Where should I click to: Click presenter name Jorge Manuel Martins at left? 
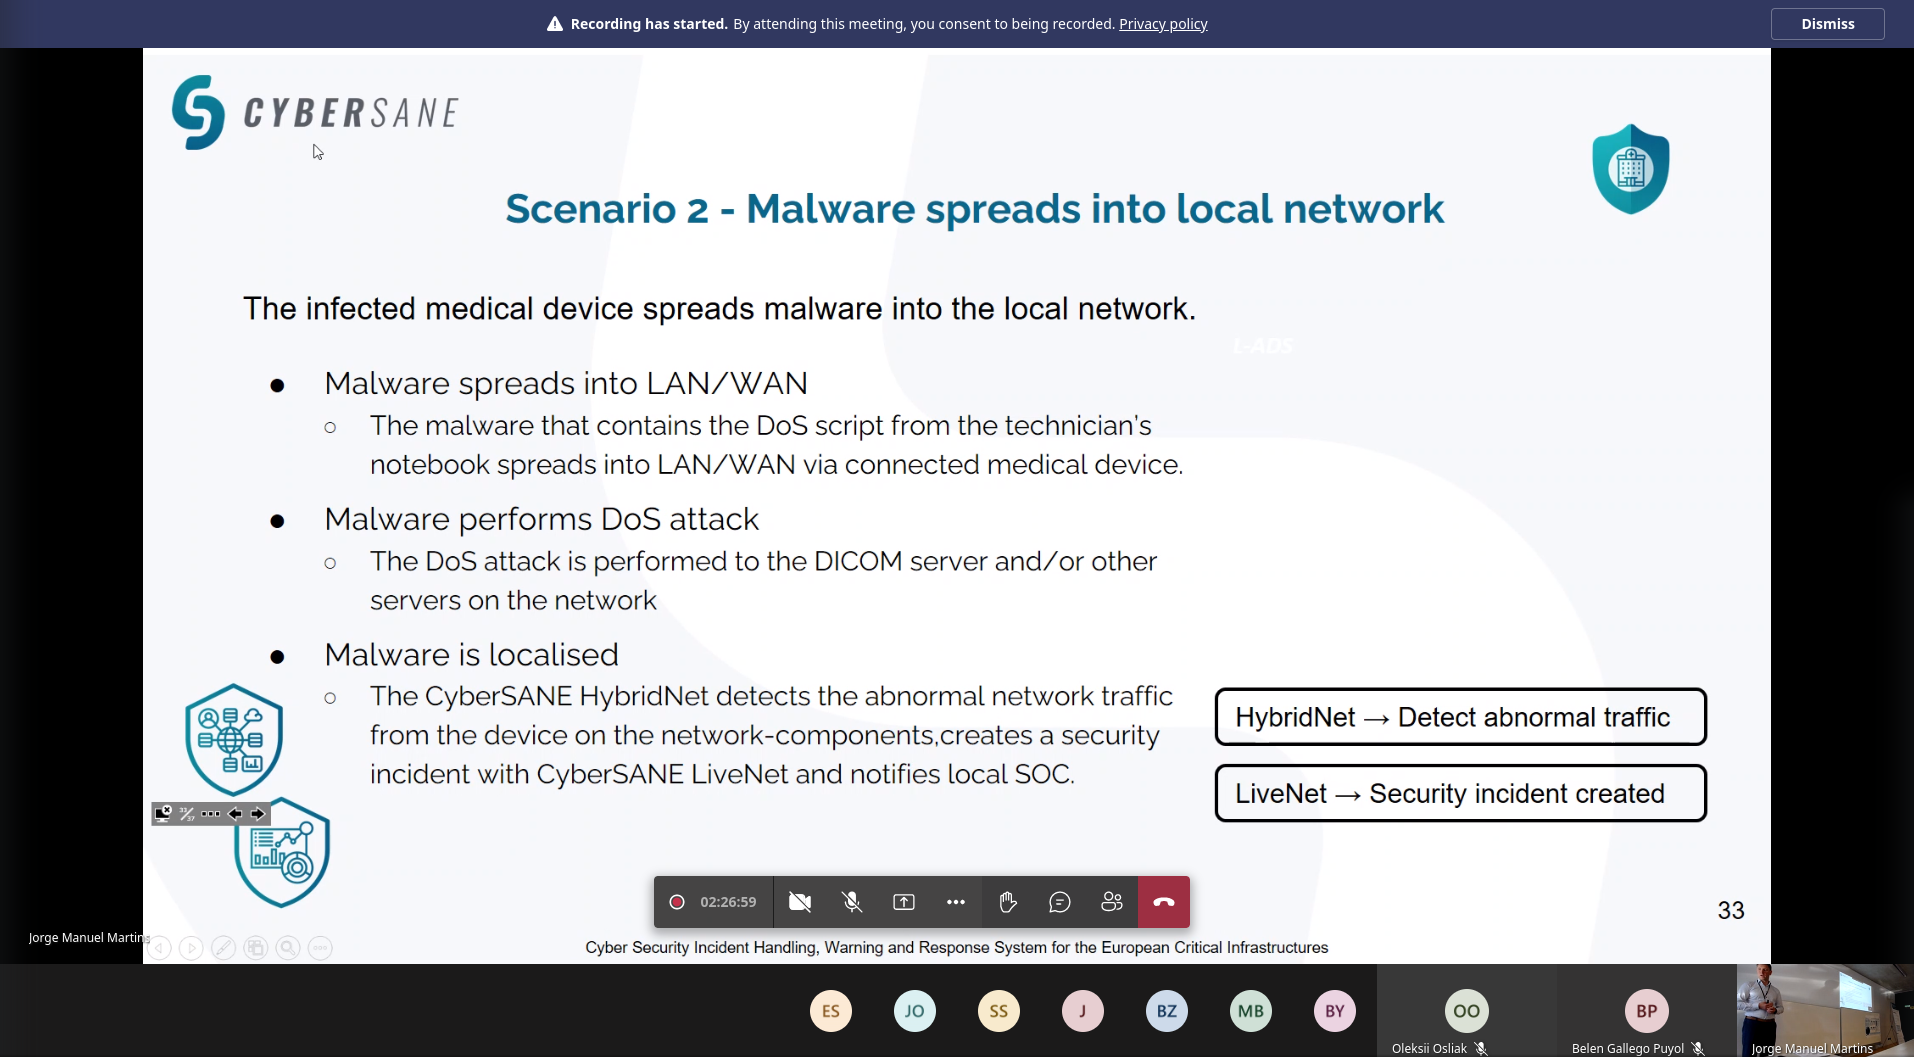[89, 938]
